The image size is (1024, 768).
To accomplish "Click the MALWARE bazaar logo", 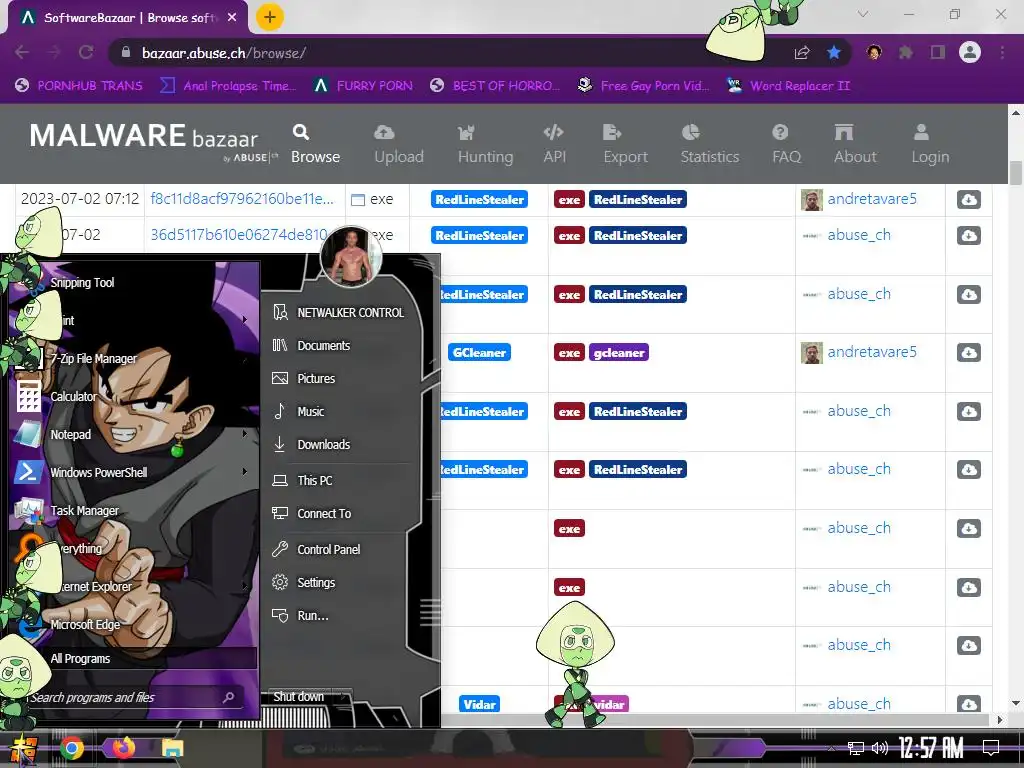I will click(x=153, y=142).
